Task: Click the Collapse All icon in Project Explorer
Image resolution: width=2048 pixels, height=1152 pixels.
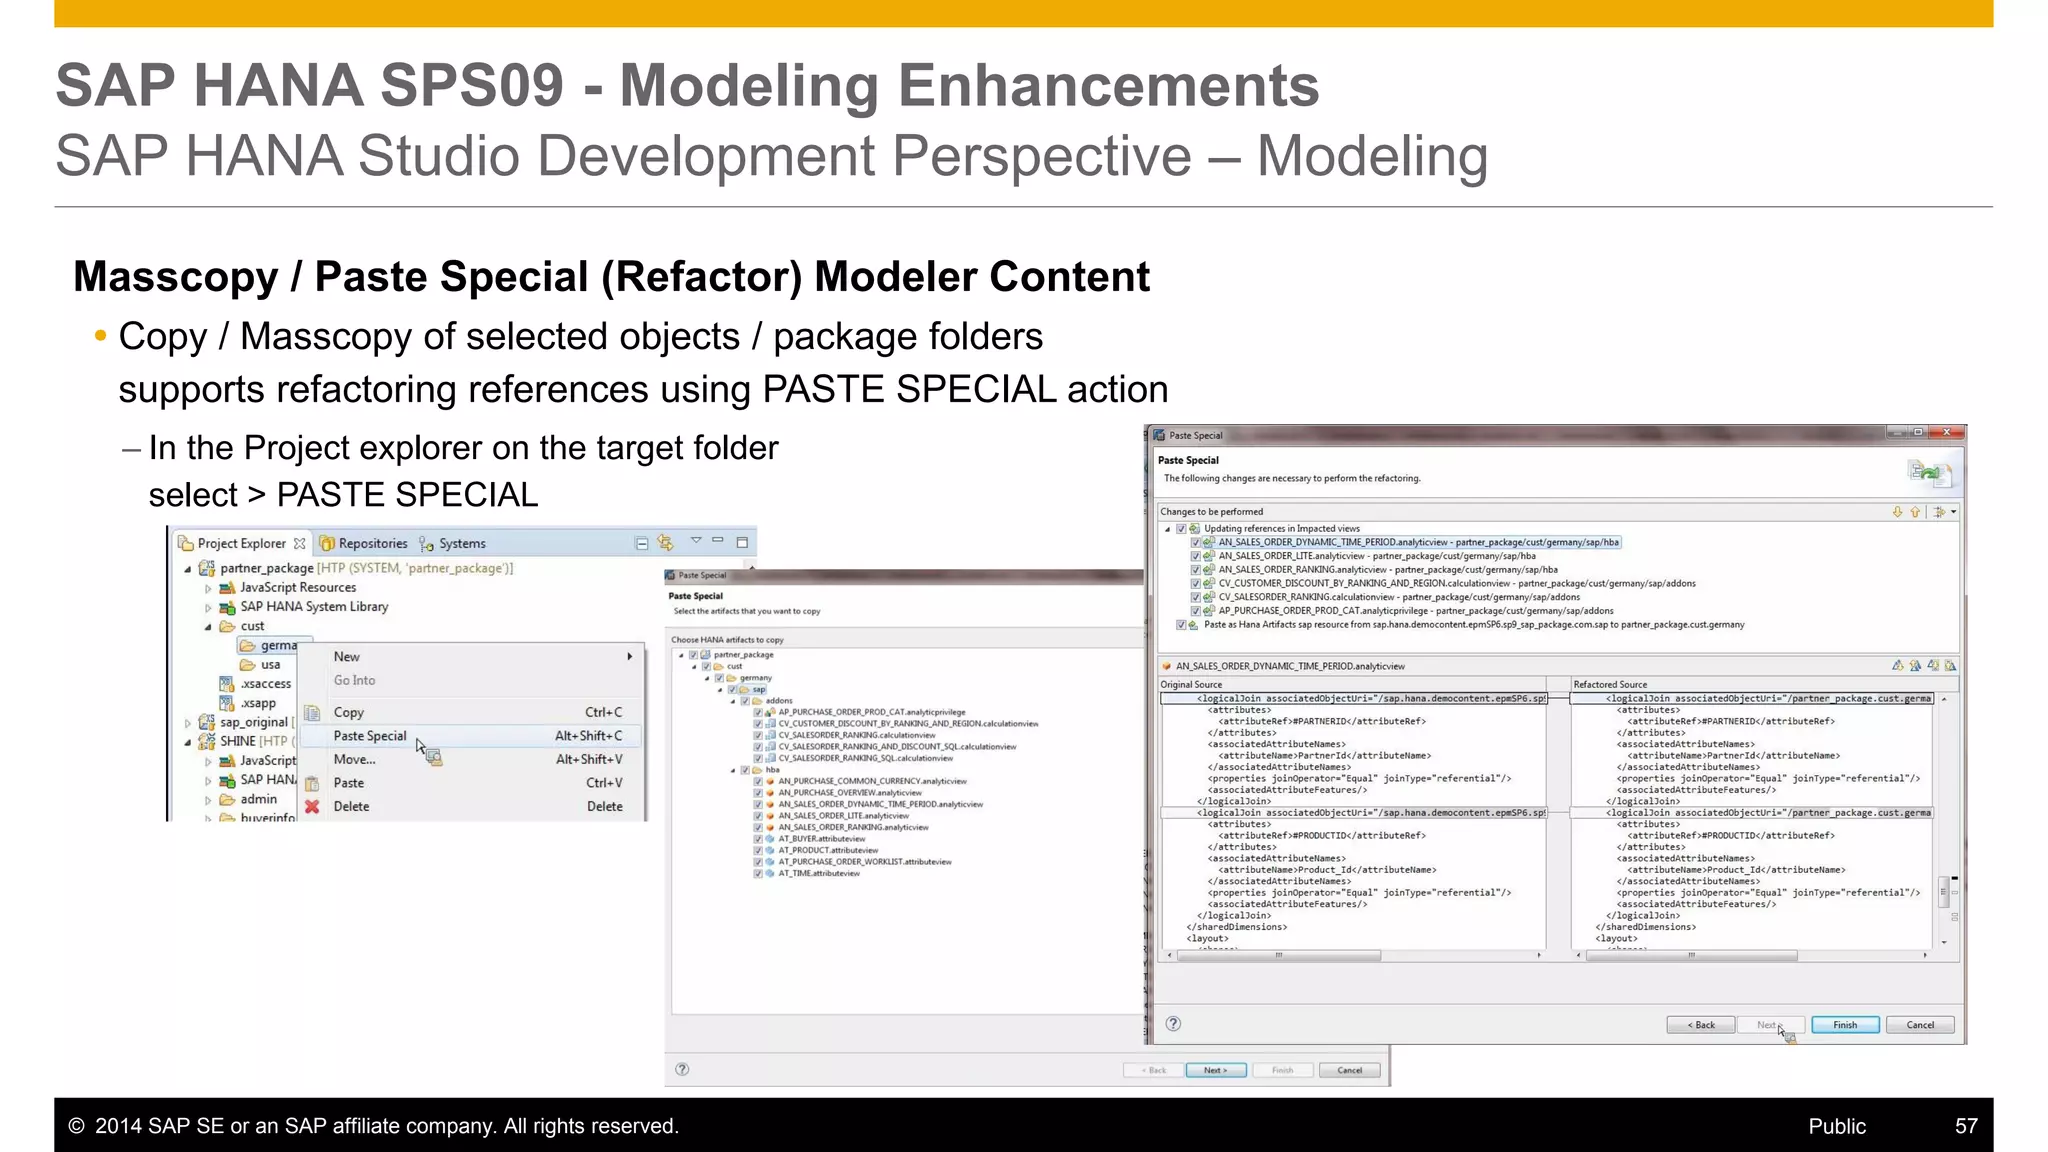Action: [642, 543]
